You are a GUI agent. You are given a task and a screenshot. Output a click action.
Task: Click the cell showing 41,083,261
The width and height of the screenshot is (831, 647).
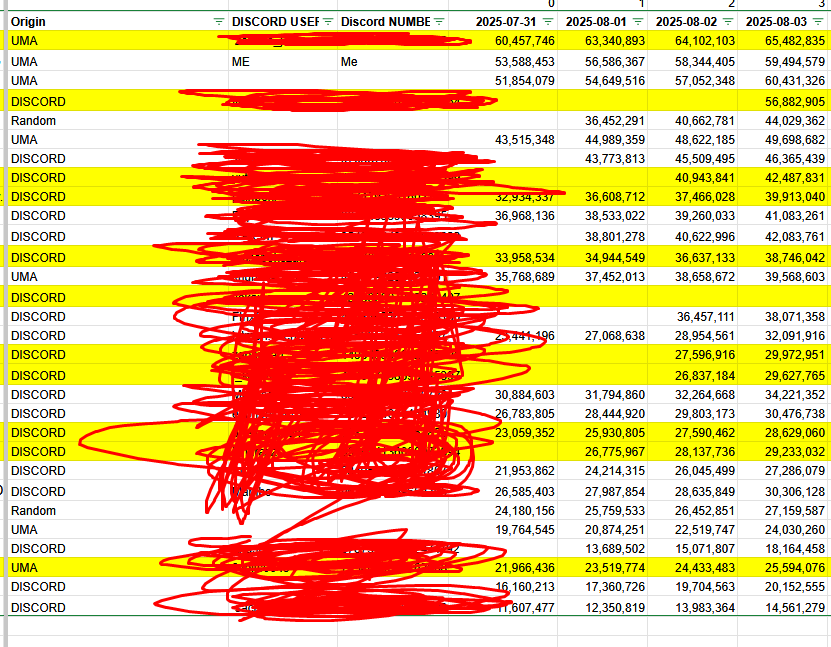(784, 216)
